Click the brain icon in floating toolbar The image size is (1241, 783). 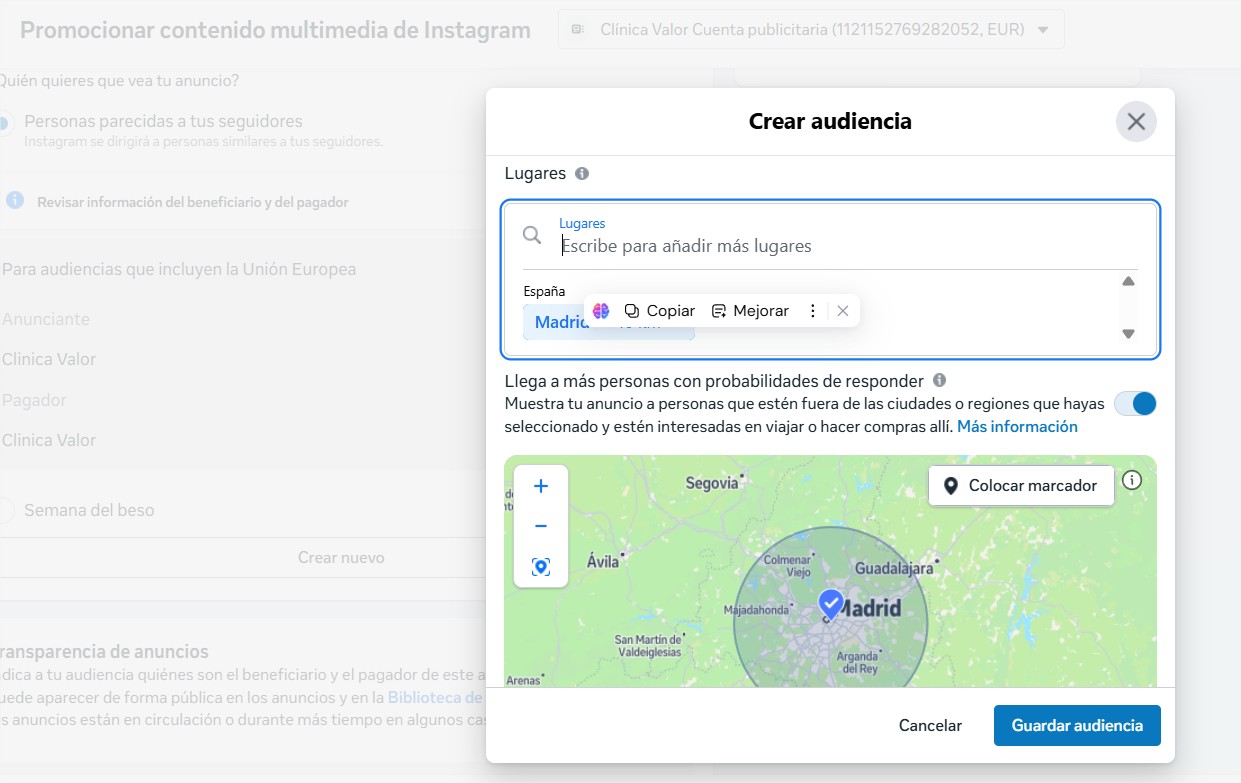601,311
